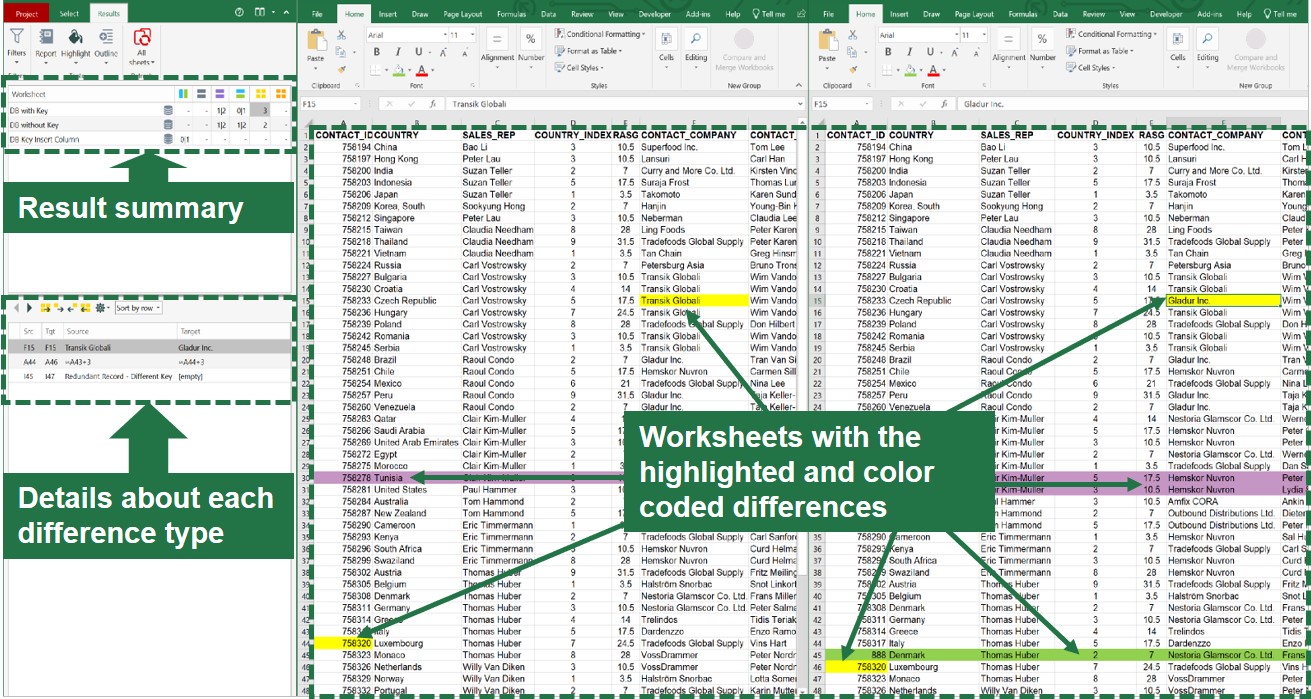Toggle Bold formatting in left workbook
The image size is (1311, 699).
375,52
